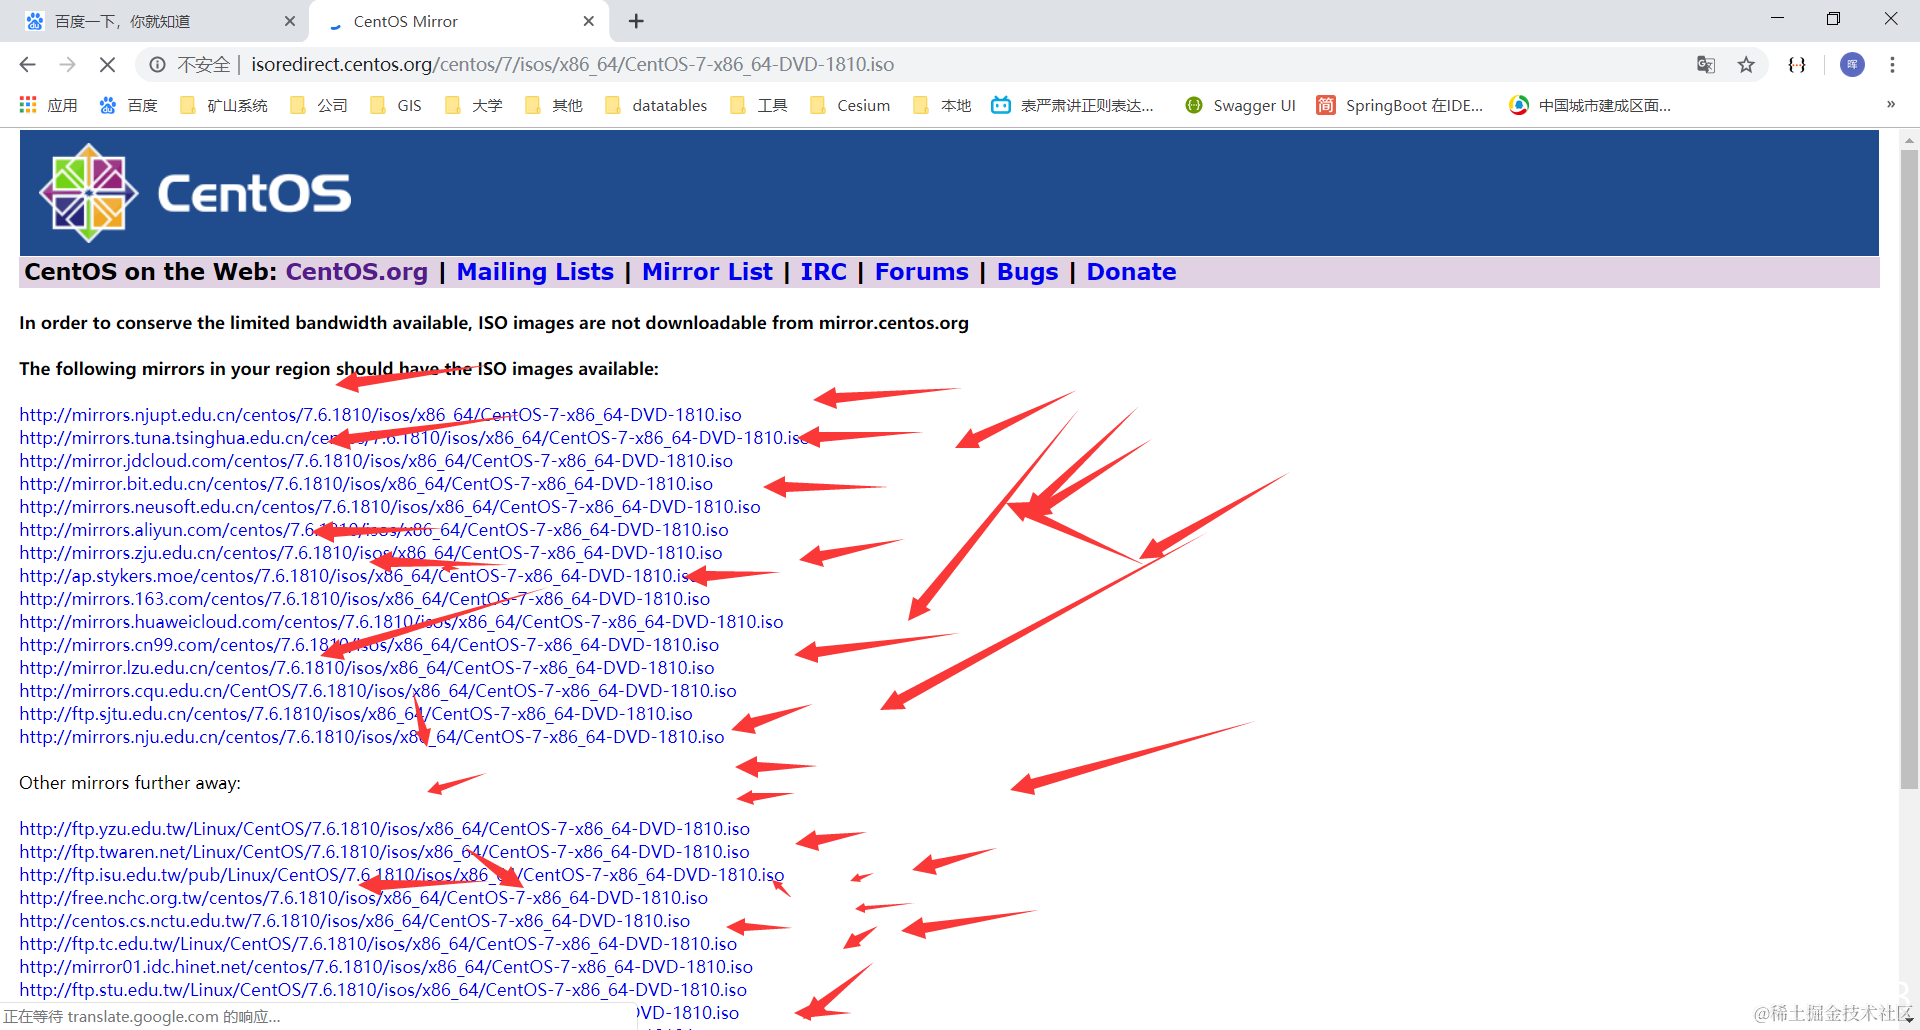The image size is (1920, 1030).
Task: Download from mirrors.cqu.edu.cn mirror
Action: click(x=378, y=691)
